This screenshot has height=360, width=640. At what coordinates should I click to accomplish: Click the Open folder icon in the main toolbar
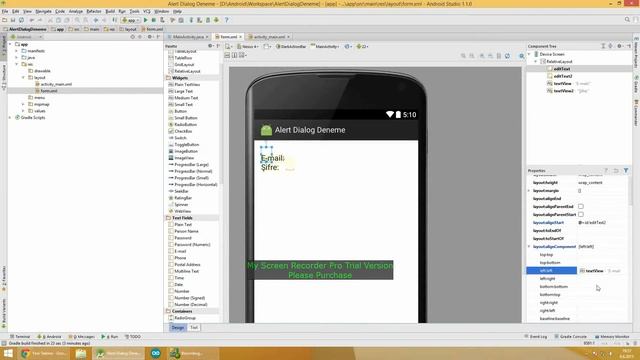click(4, 20)
